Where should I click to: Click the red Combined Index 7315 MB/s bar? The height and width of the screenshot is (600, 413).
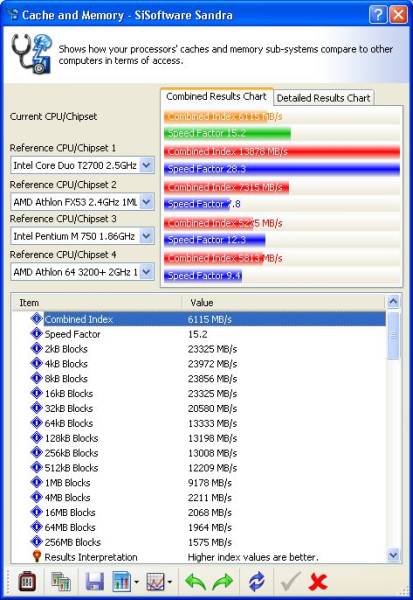(x=226, y=187)
